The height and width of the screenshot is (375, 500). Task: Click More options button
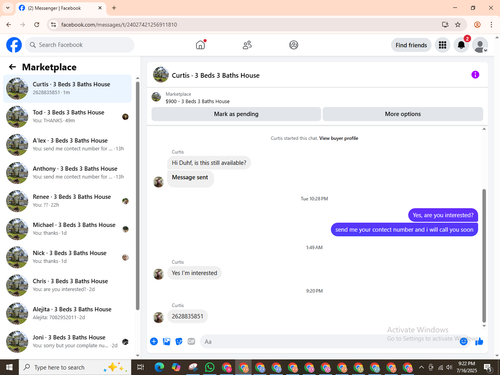pyautogui.click(x=403, y=114)
